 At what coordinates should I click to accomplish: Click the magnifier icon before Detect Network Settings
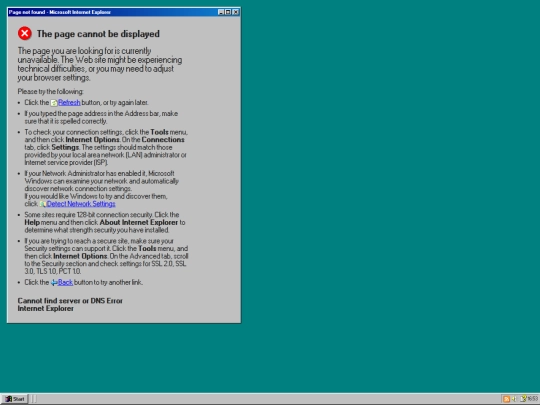43,204
